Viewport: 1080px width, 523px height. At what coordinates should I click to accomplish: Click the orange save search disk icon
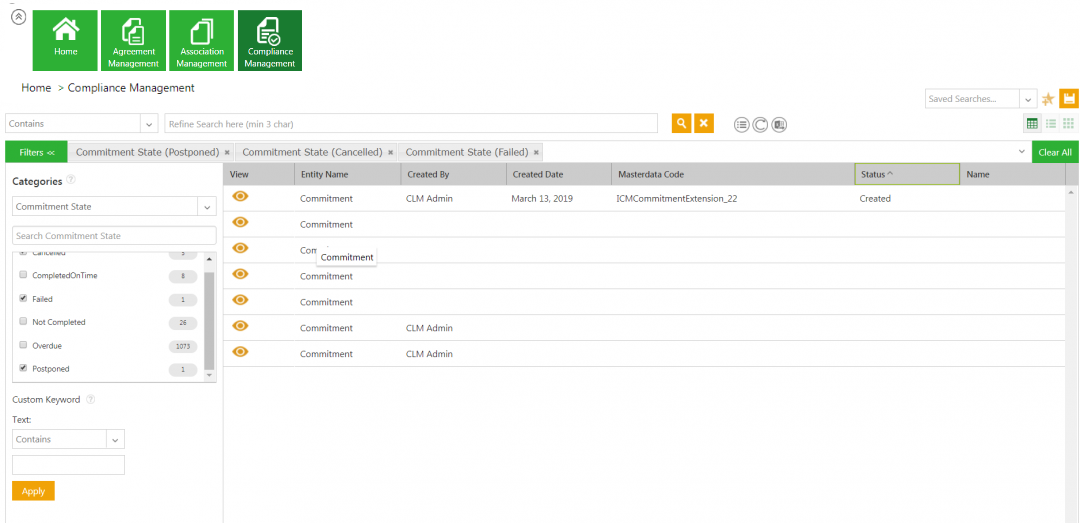1068,98
